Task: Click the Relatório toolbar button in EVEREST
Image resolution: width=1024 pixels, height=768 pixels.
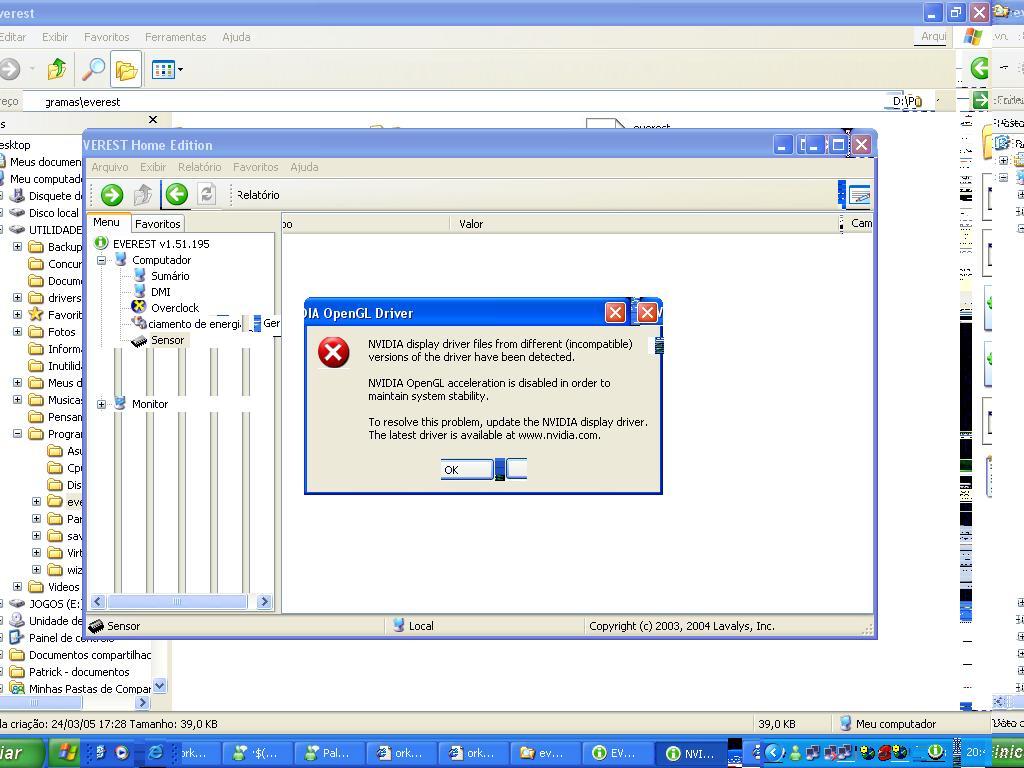Action: pos(258,195)
